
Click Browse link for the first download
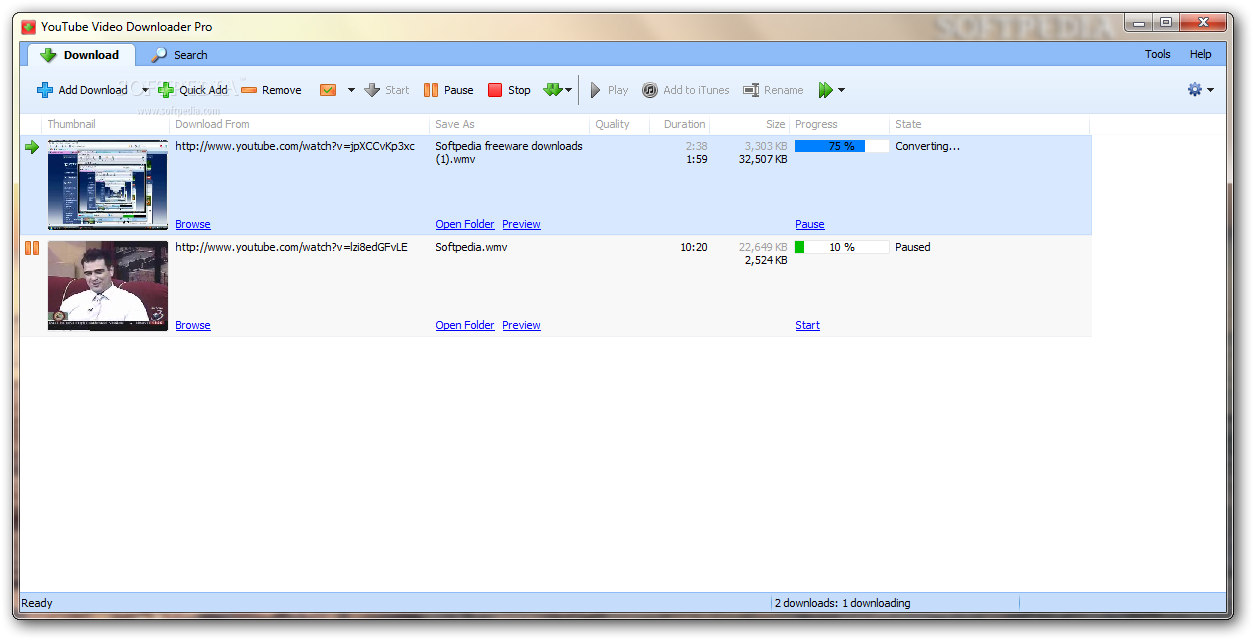tap(193, 224)
